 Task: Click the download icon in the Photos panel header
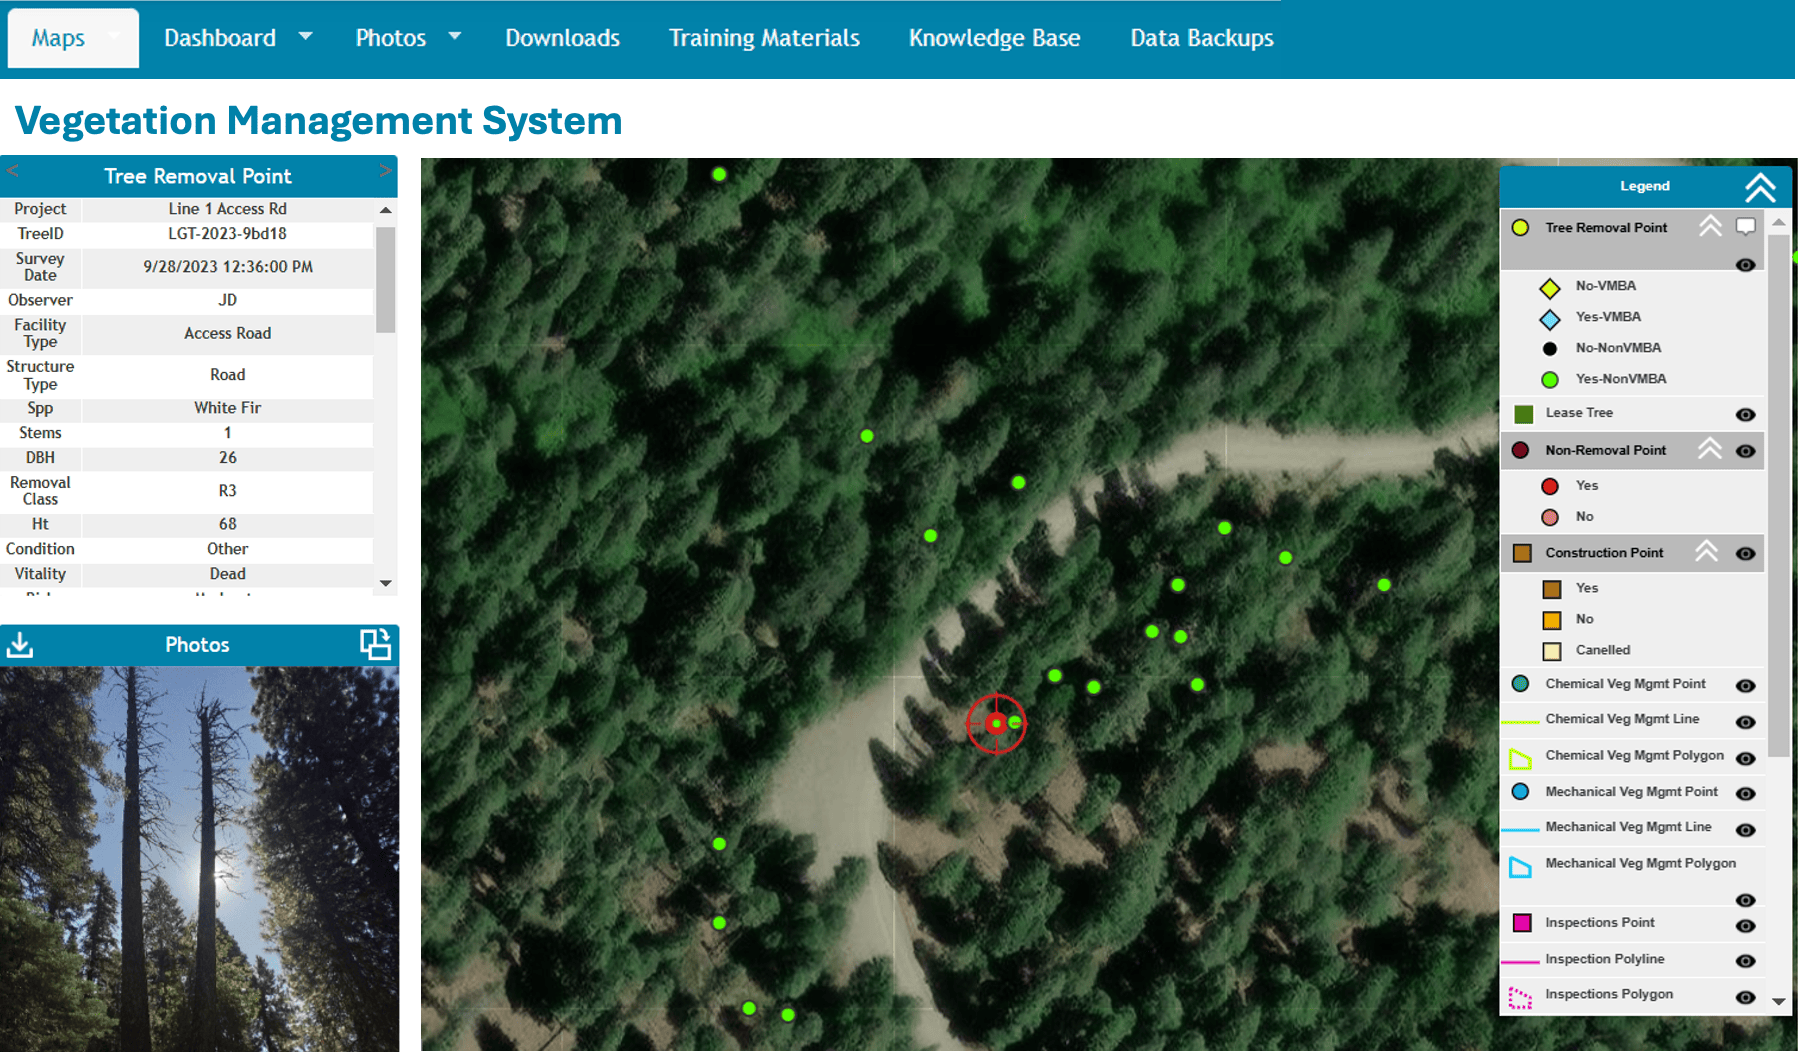click(x=20, y=645)
